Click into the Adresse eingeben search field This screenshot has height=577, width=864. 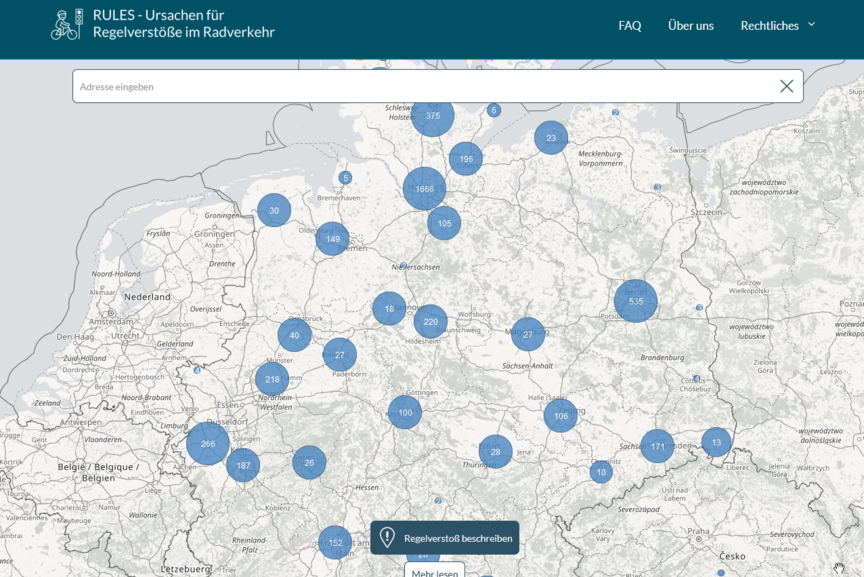(x=300, y=86)
